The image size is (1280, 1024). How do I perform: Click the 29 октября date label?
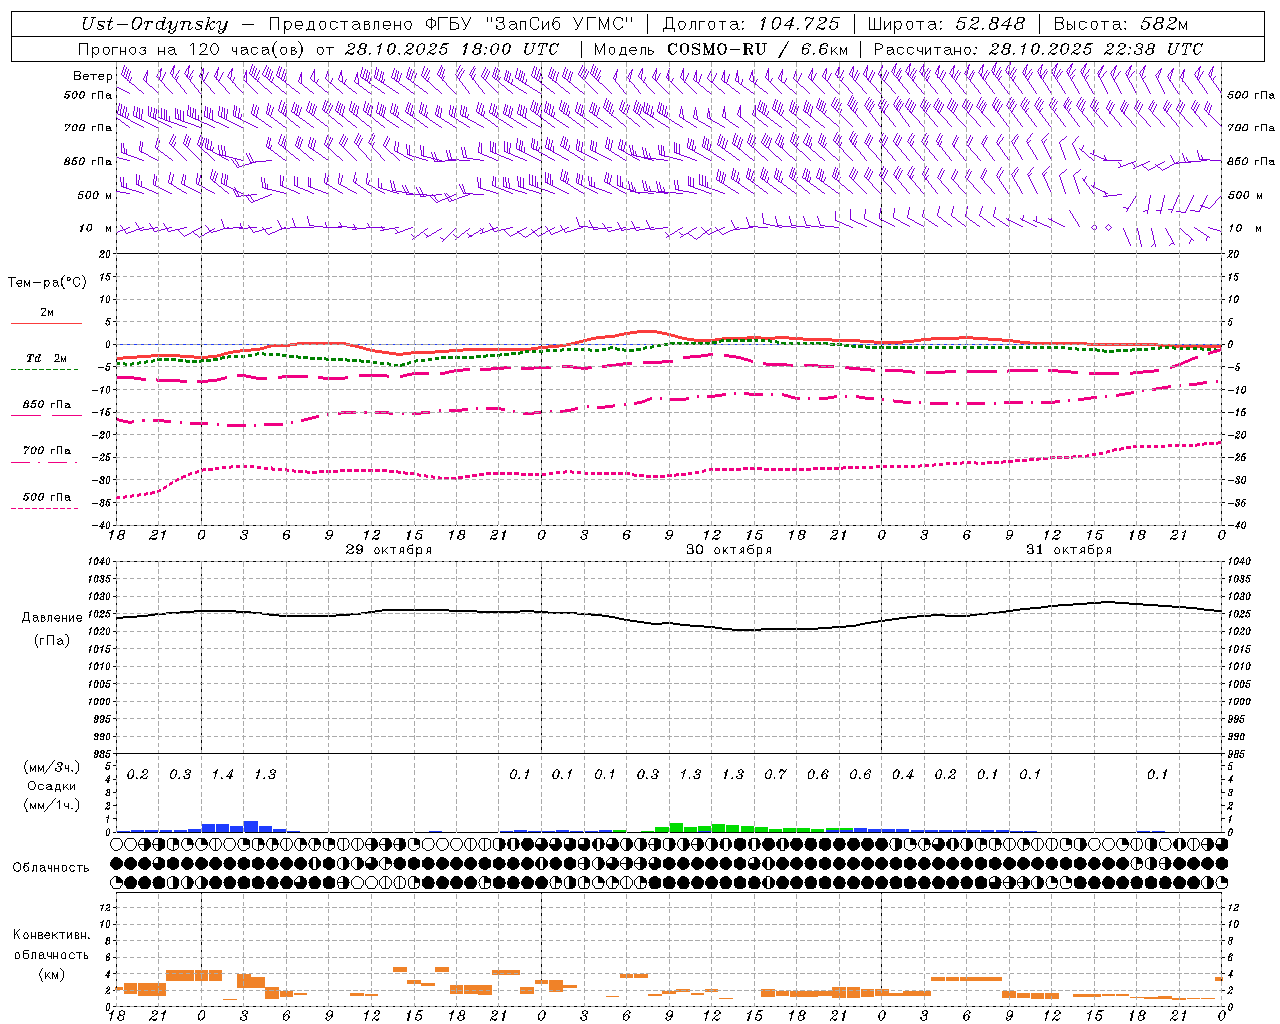click(389, 550)
